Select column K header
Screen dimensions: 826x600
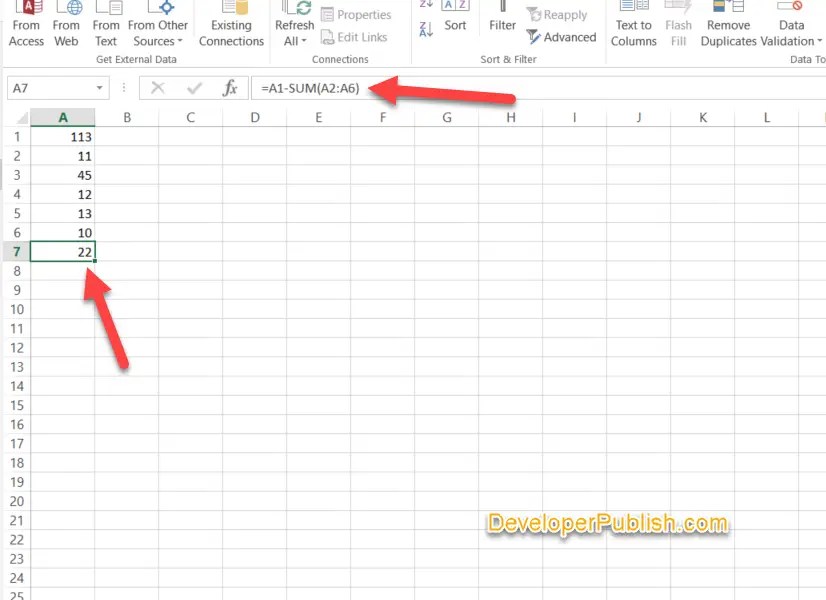tap(703, 117)
